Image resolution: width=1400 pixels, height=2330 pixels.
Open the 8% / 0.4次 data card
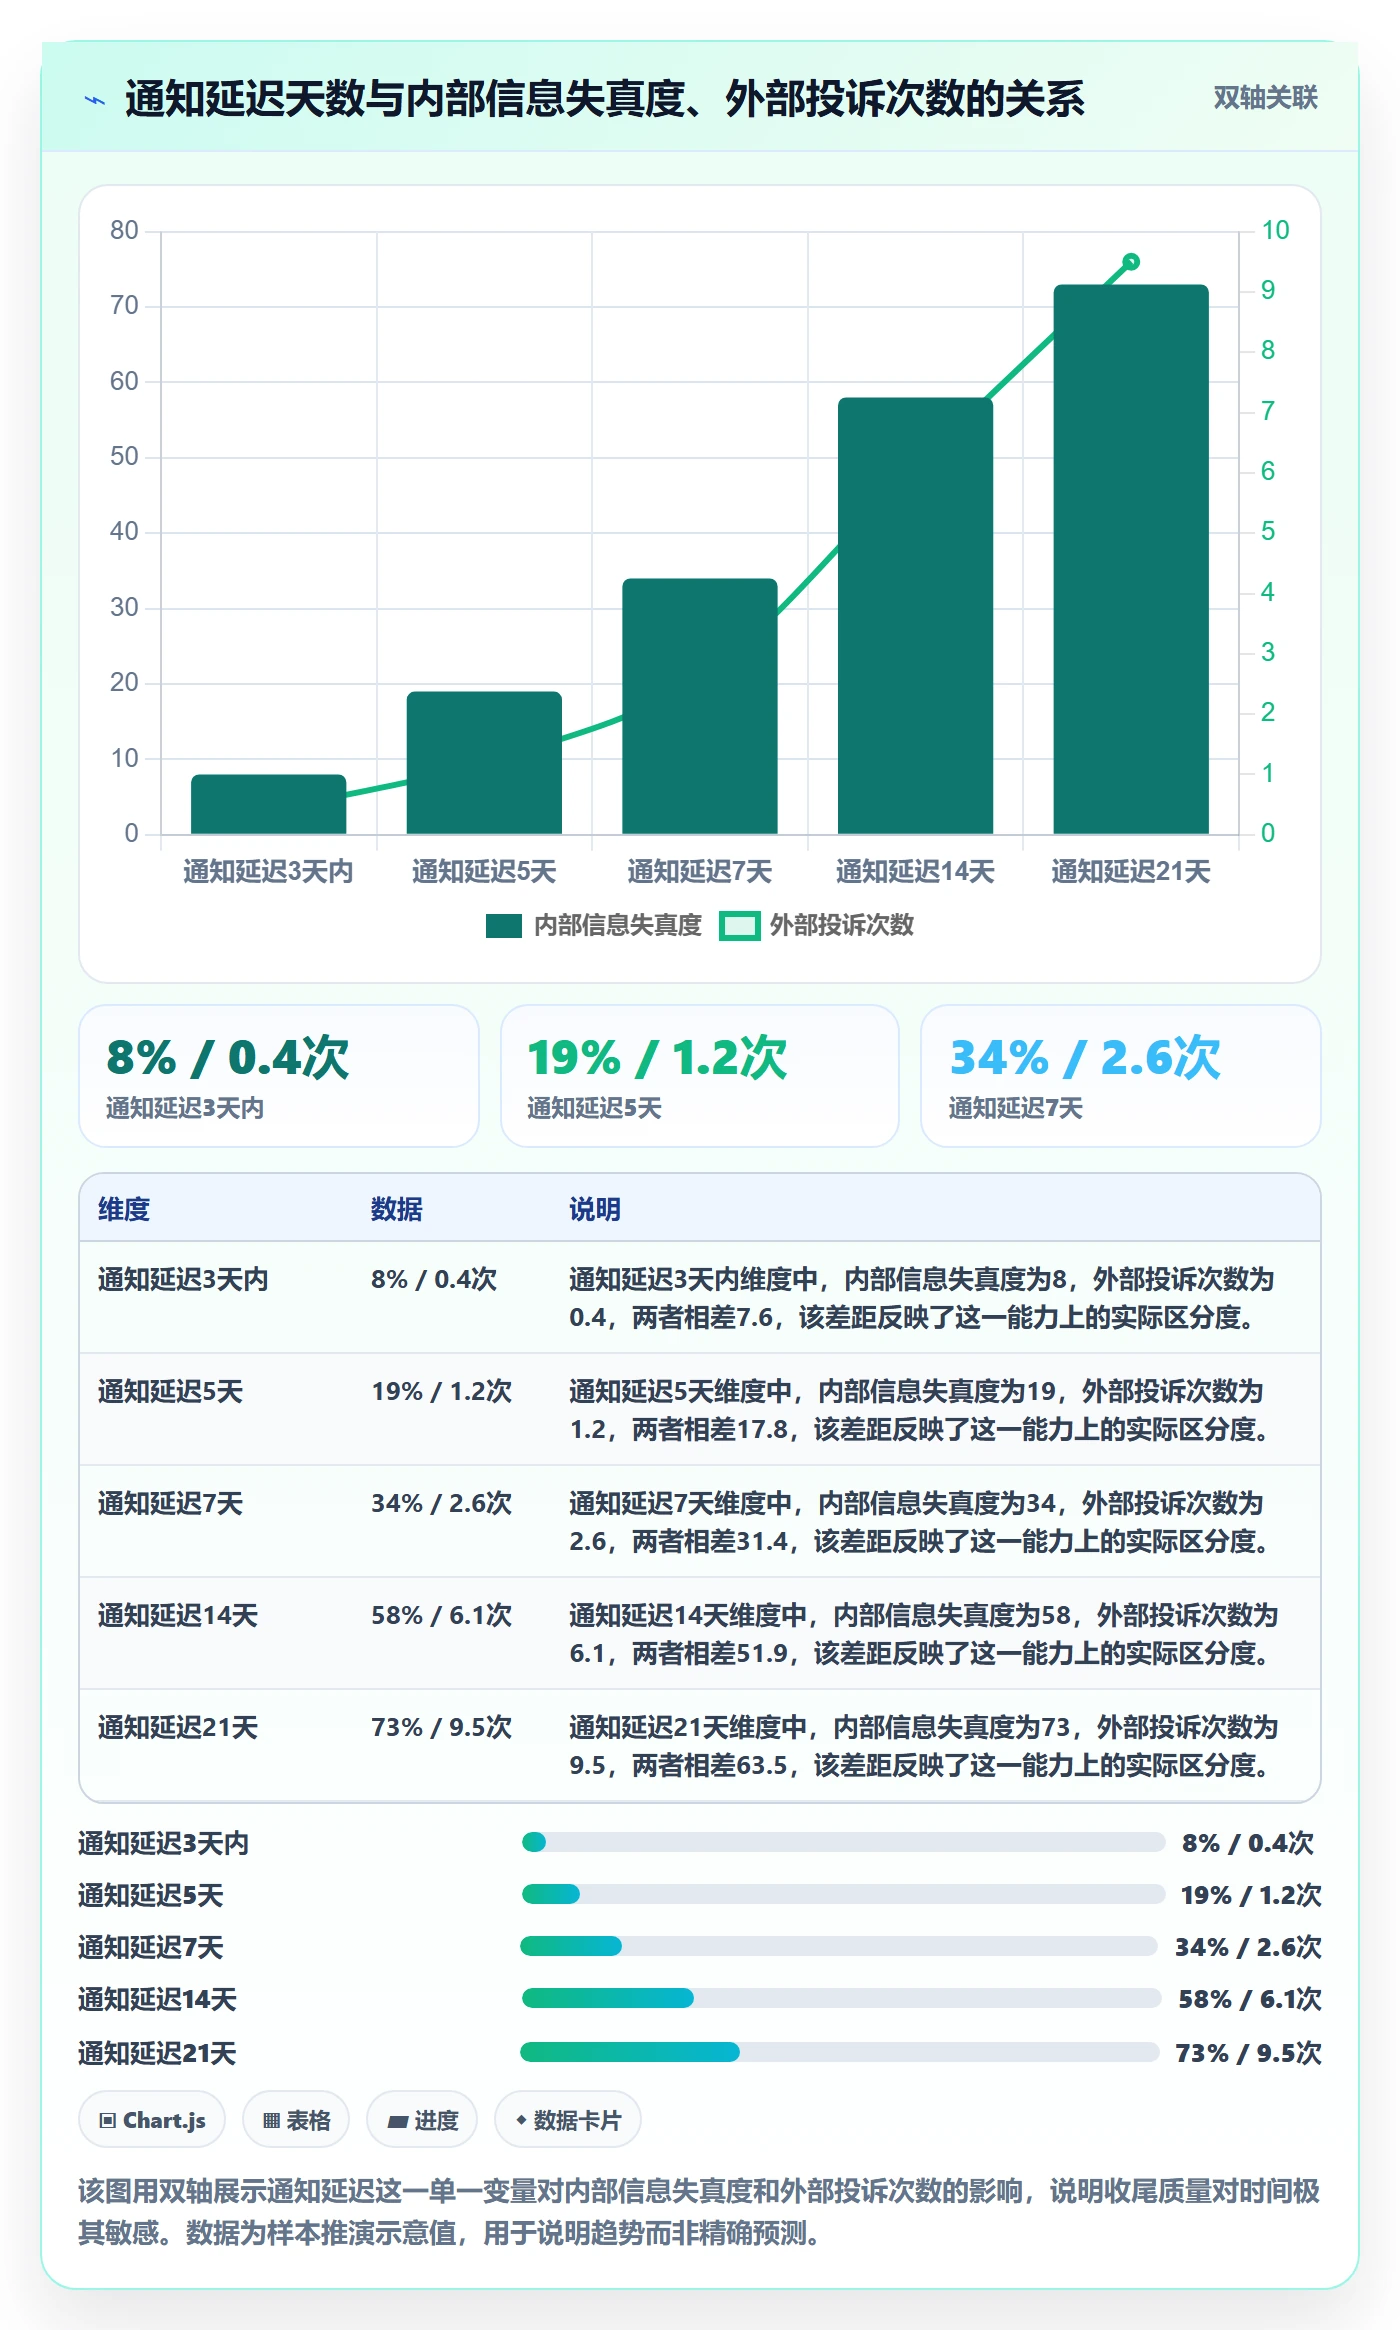tap(279, 1076)
